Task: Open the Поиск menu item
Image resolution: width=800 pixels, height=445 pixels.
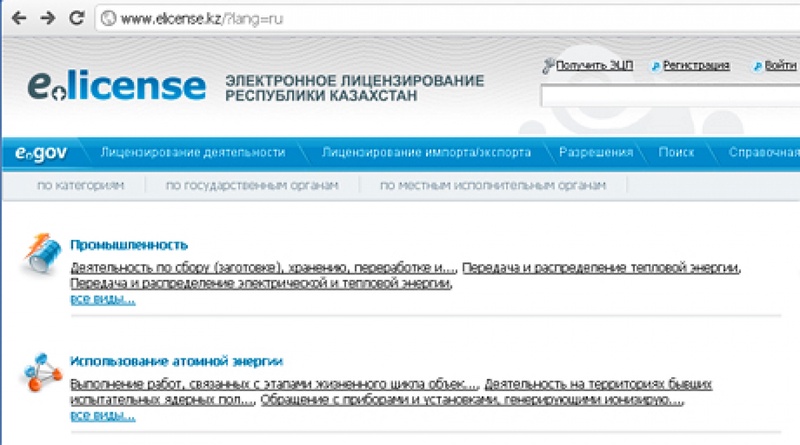Action: click(x=676, y=152)
